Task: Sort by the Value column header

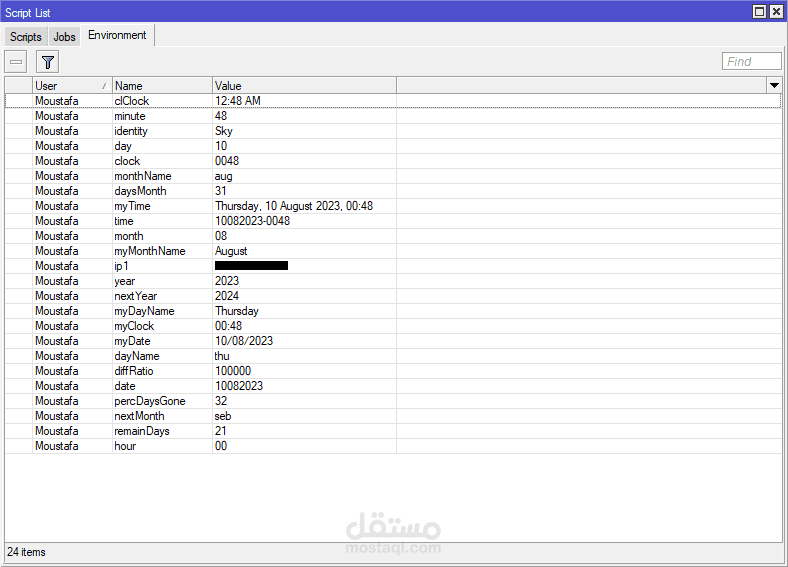Action: [x=305, y=85]
